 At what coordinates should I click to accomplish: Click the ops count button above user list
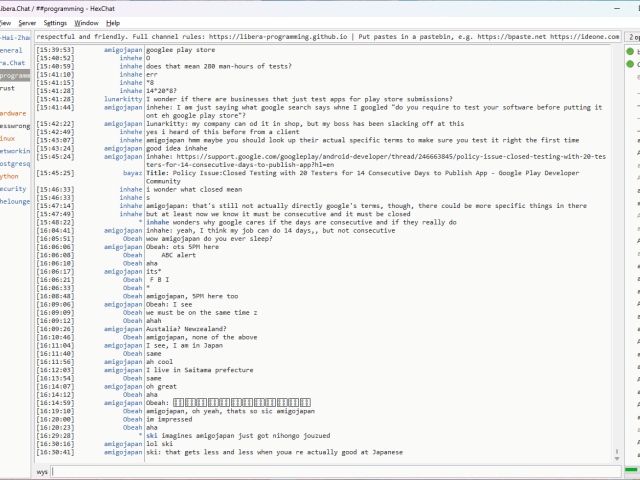[x=632, y=35]
